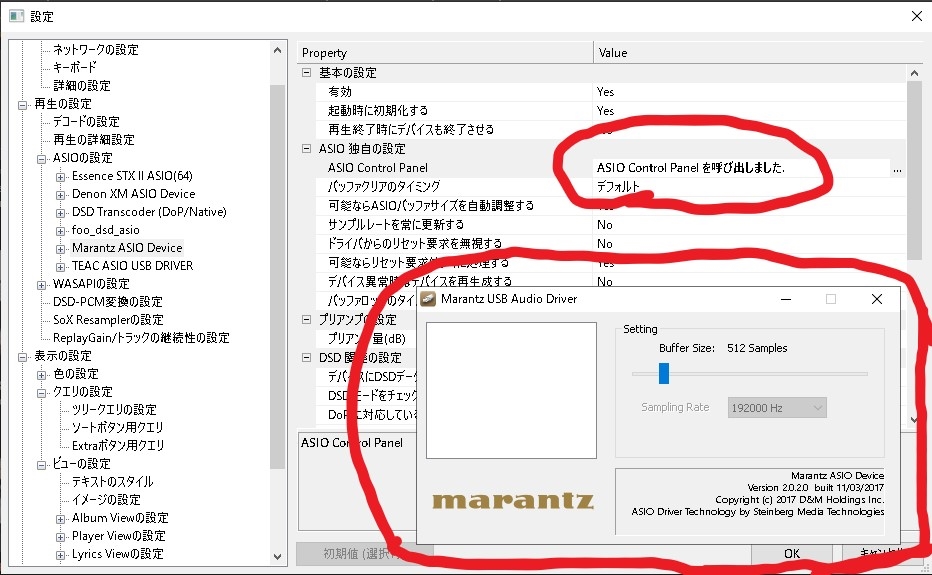This screenshot has width=932, height=575.
Task: Click the Marantz USB Audio Driver title icon
Action: (x=428, y=299)
